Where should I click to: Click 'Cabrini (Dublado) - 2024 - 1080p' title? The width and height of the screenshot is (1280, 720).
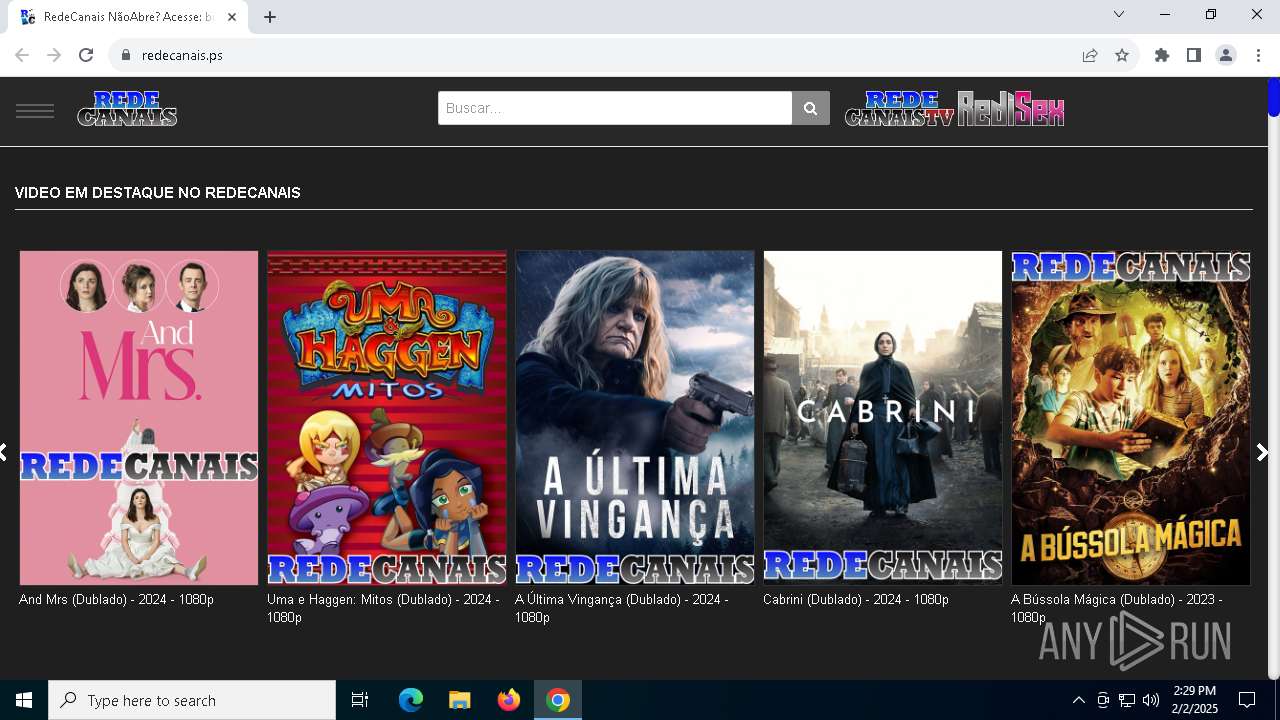tap(856, 599)
